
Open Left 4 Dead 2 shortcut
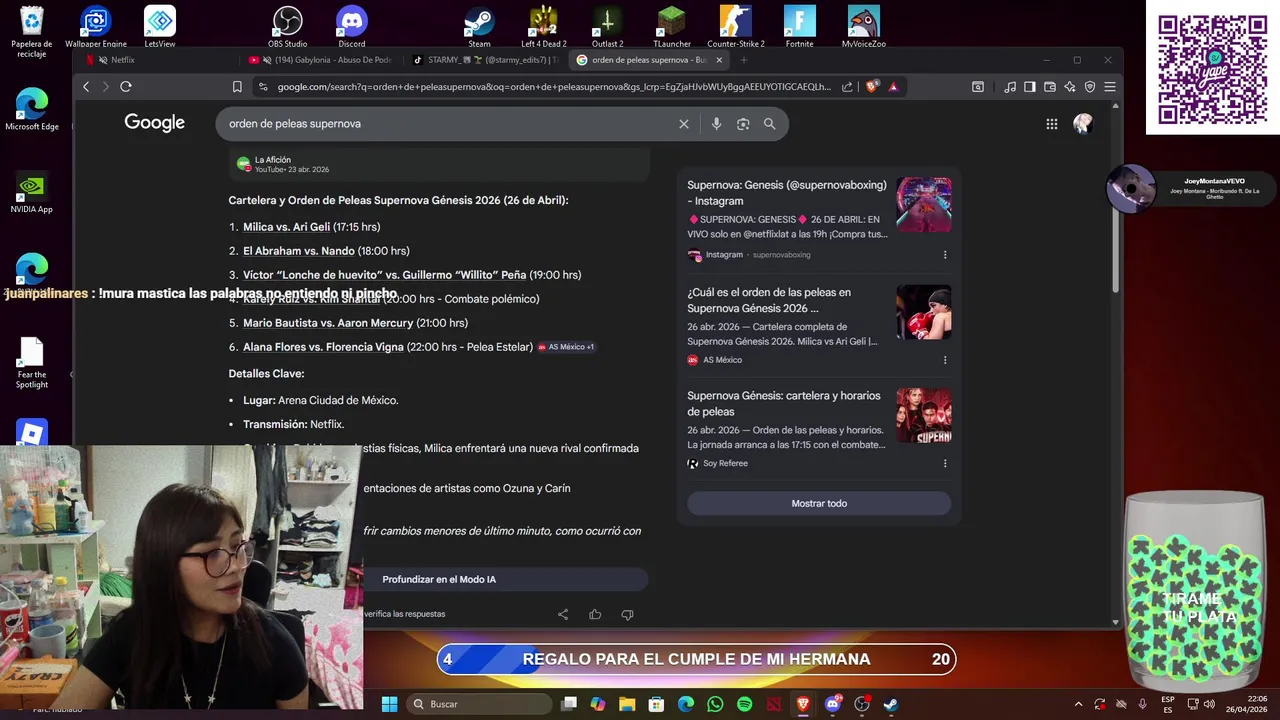(543, 27)
